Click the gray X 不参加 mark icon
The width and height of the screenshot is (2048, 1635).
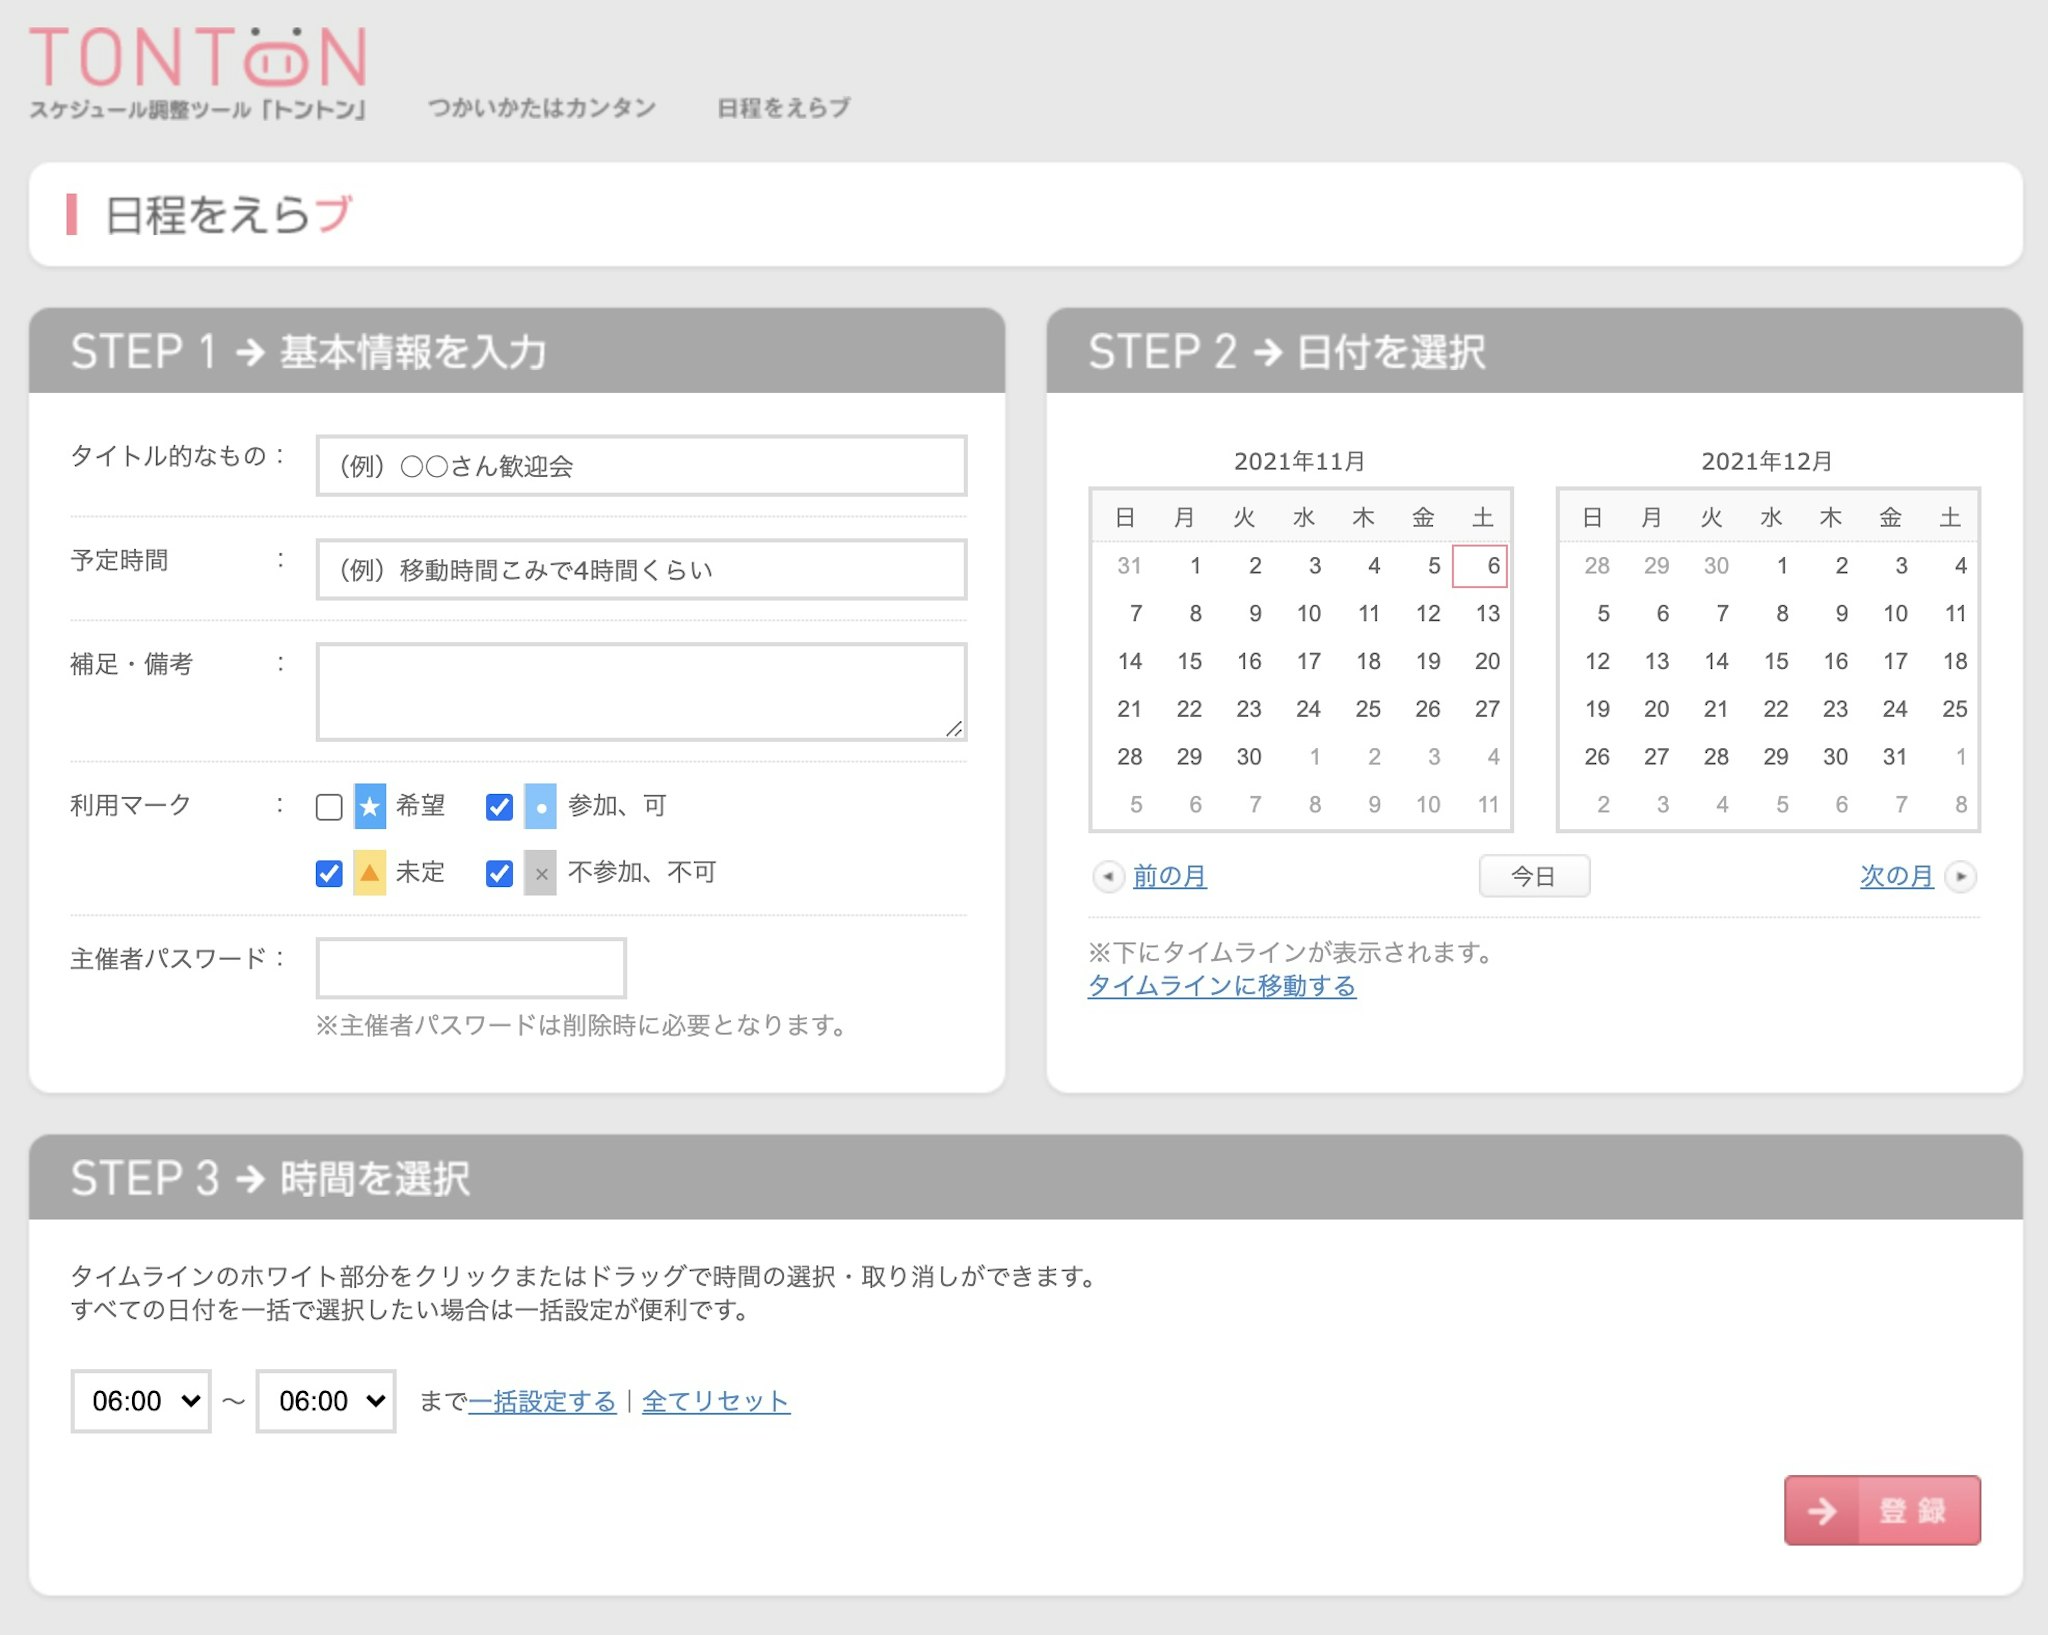point(540,873)
